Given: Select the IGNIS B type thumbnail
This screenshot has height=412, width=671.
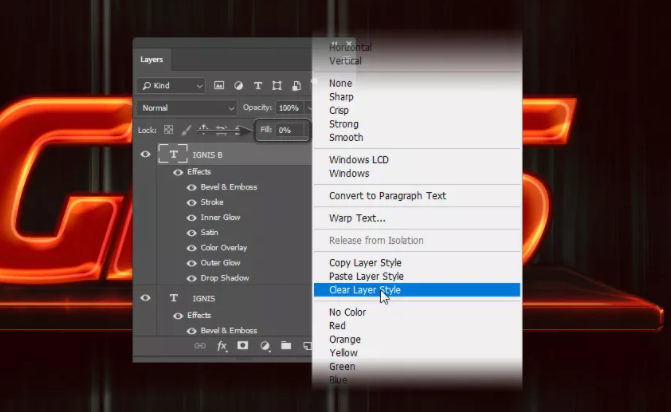Looking at the screenshot, I should tap(173, 154).
